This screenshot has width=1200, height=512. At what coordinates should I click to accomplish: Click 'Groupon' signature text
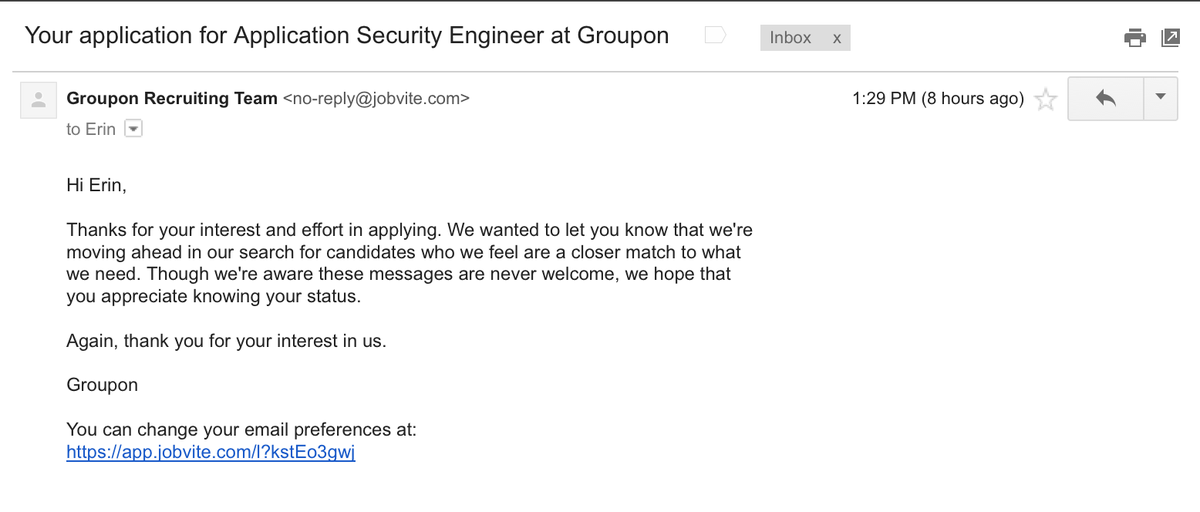[102, 385]
